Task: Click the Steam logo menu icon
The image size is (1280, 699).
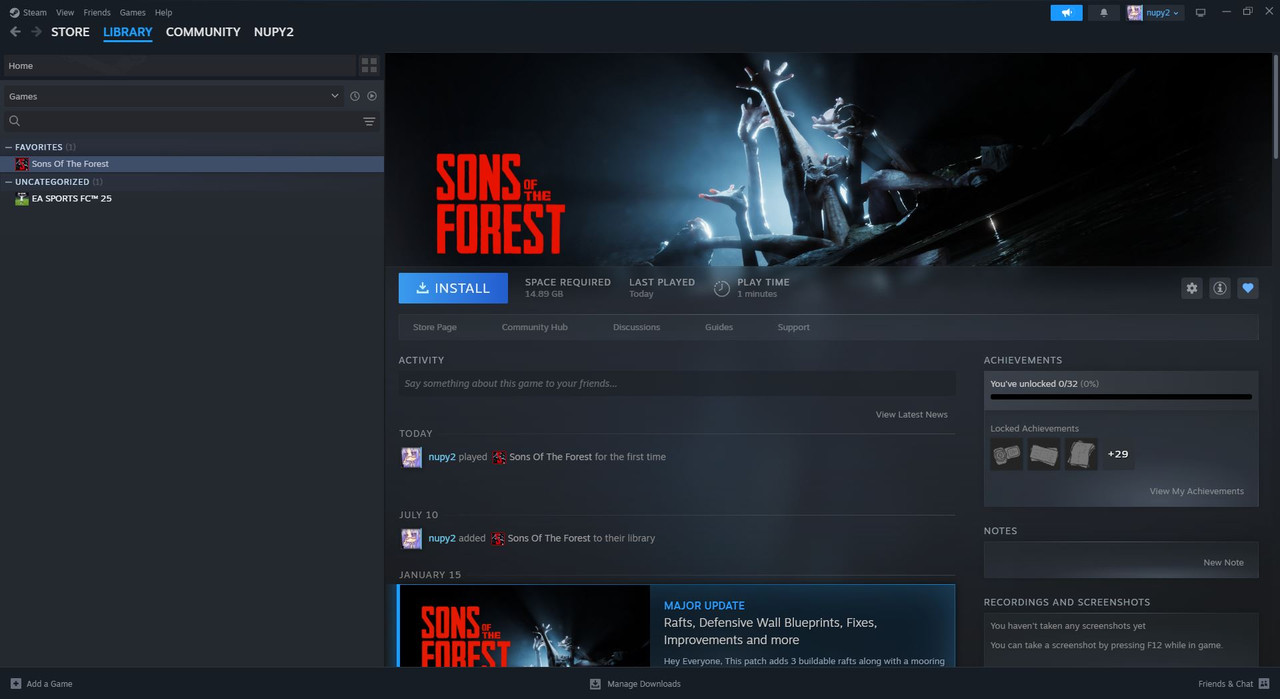Action: [14, 12]
